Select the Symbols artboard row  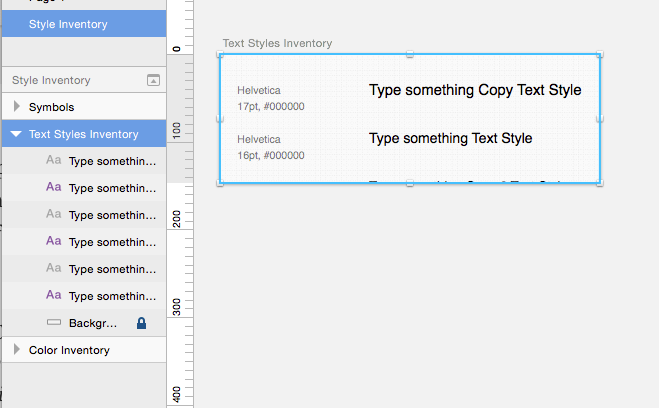point(84,107)
